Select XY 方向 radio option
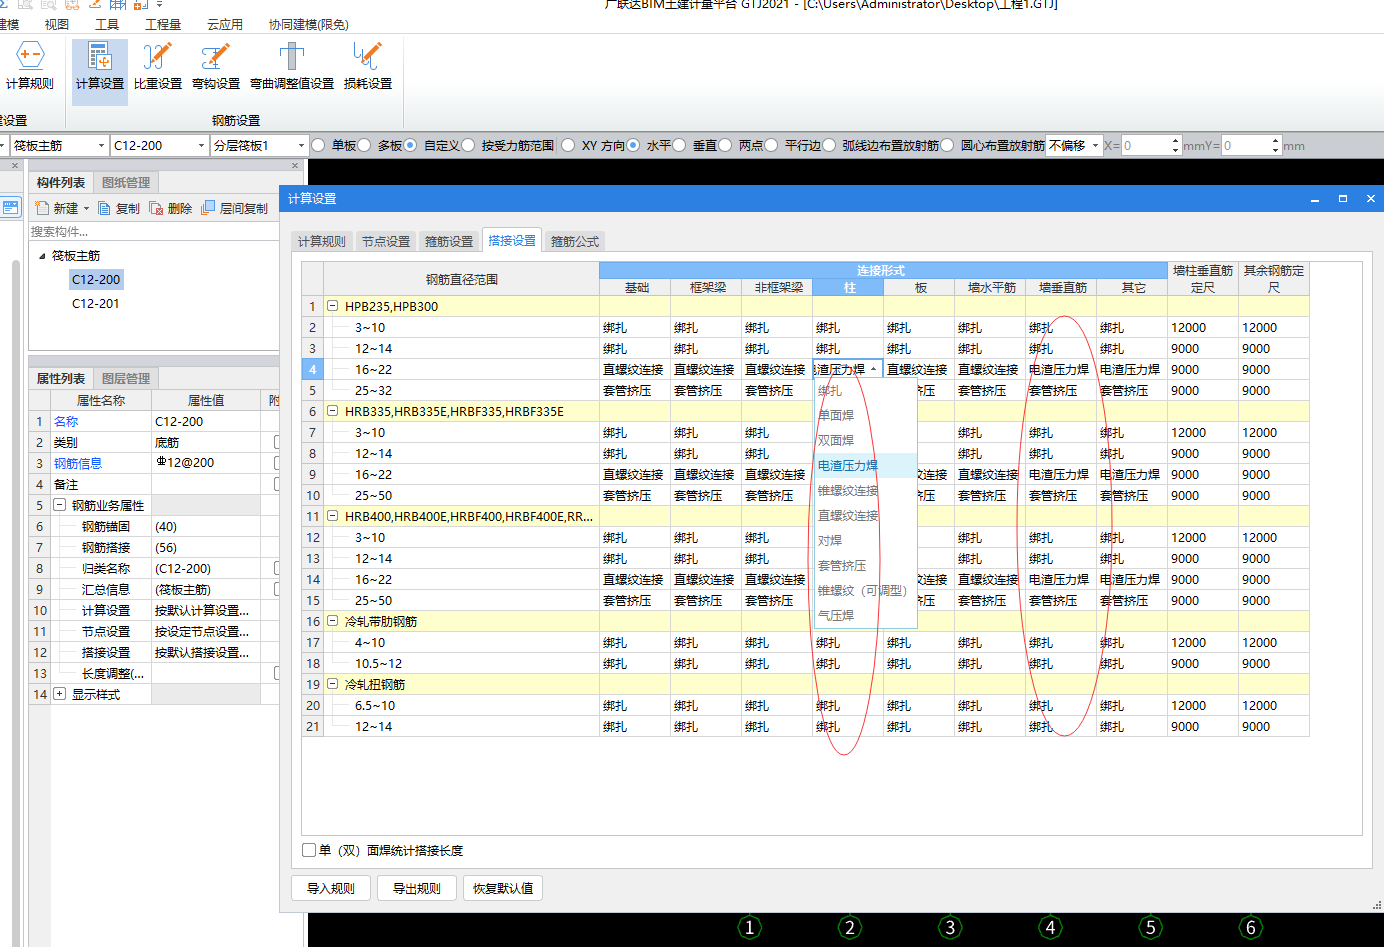Image resolution: width=1384 pixels, height=947 pixels. [568, 145]
